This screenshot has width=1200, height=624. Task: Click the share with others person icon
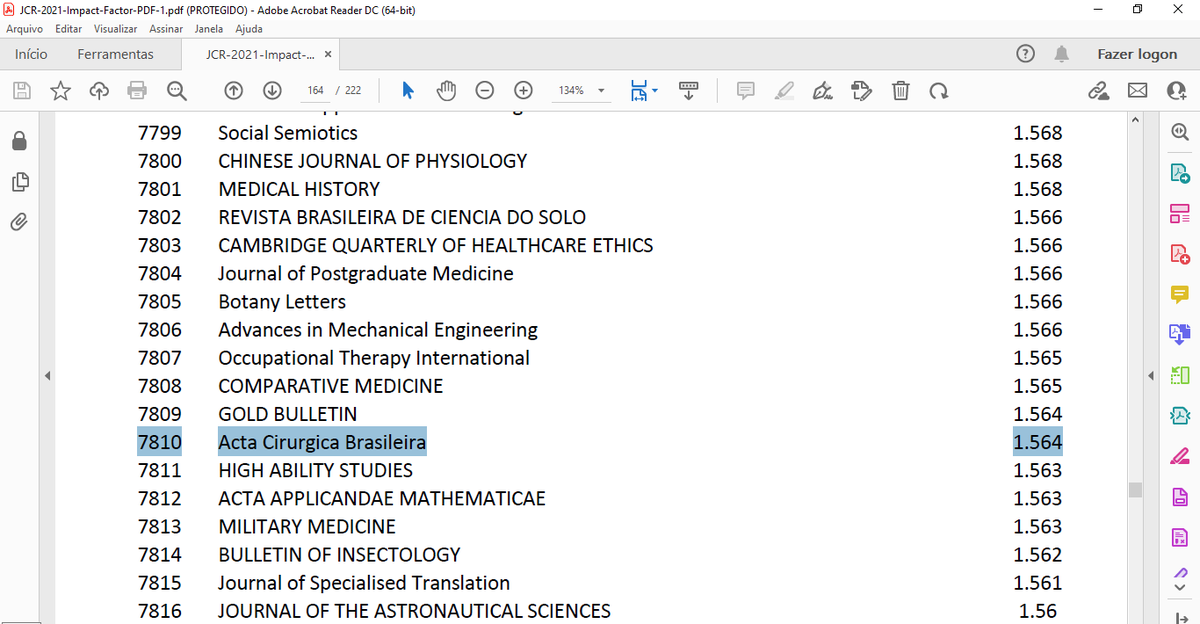click(1176, 91)
